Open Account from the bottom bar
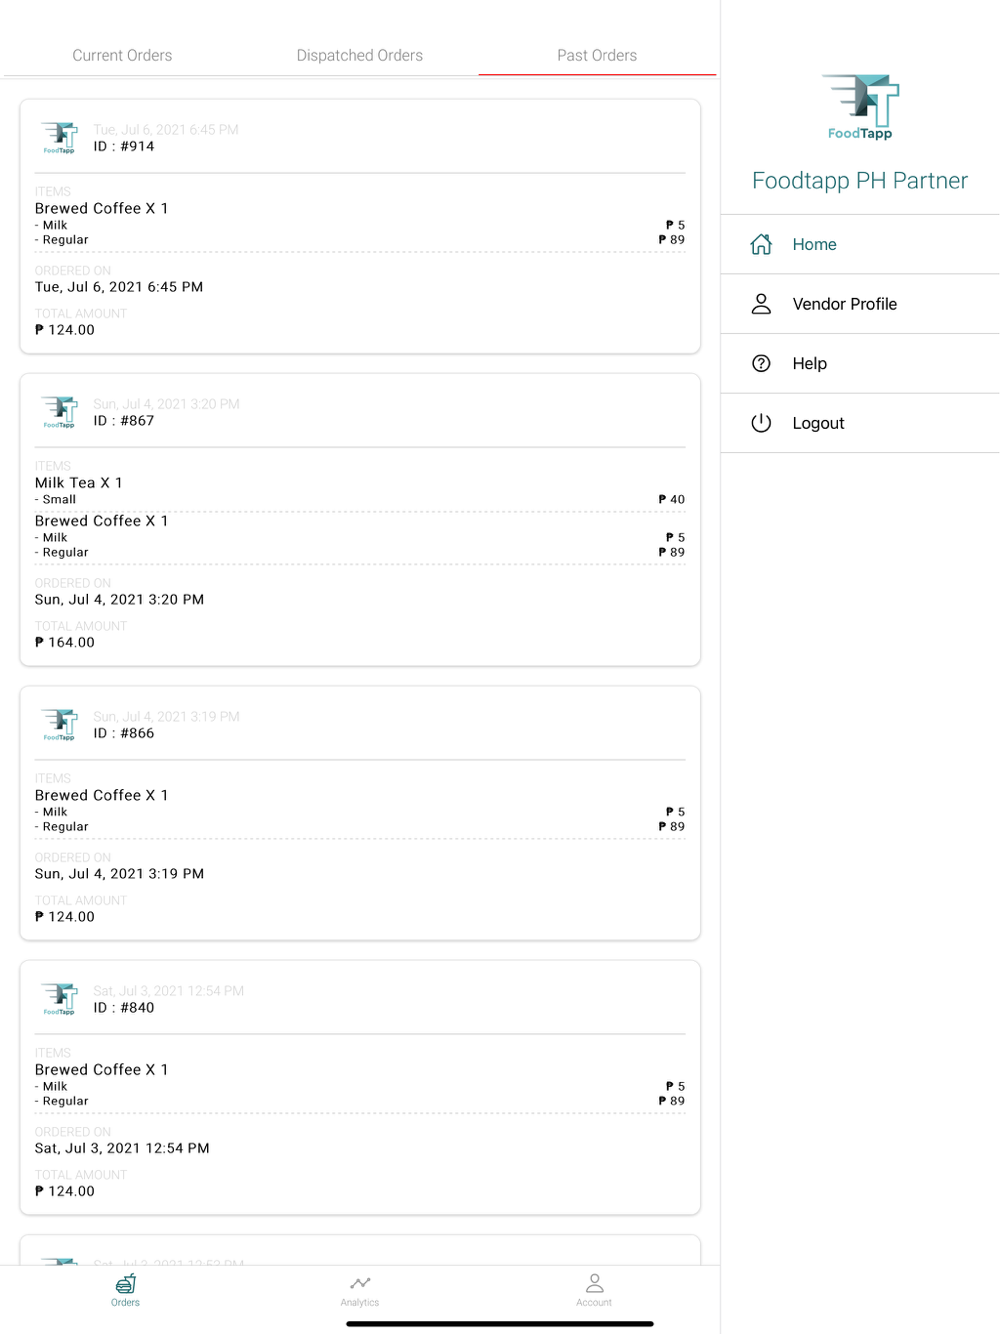Screen dimensions: 1000x1334 click(x=594, y=1289)
